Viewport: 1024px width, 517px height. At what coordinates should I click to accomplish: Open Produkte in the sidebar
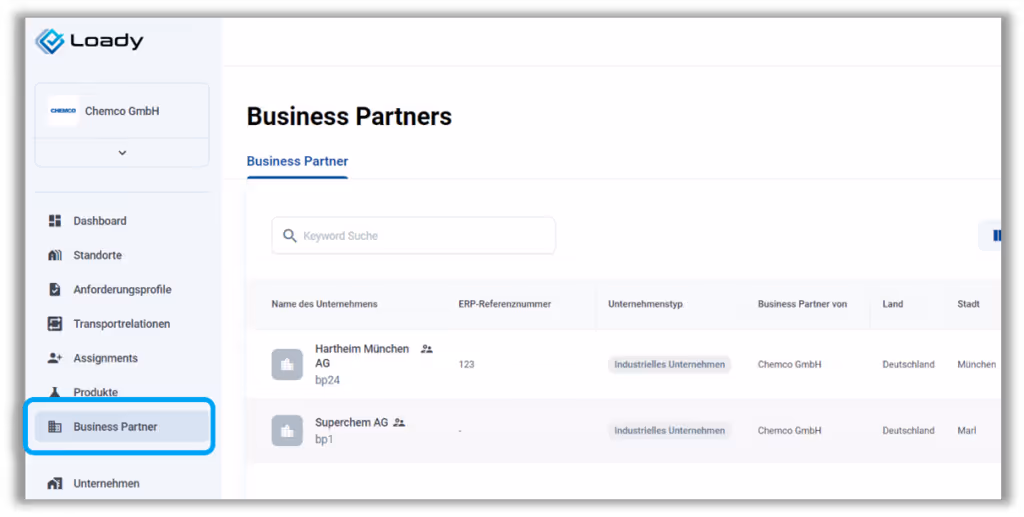95,392
